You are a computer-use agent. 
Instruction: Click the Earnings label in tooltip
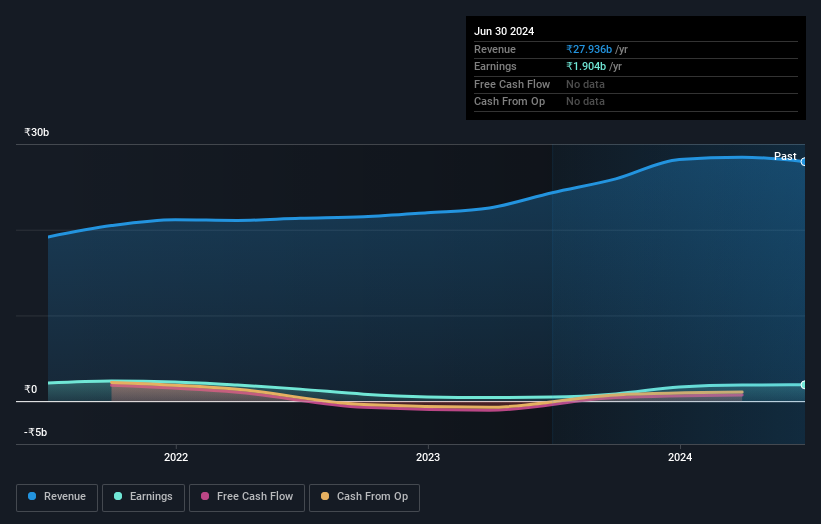pos(495,66)
